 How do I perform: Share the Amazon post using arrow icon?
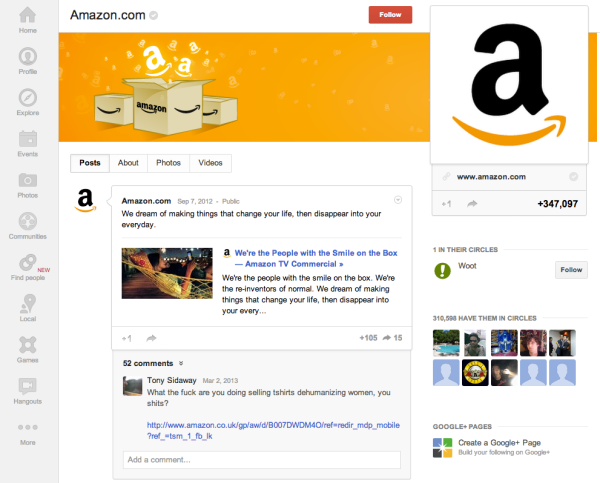[152, 338]
